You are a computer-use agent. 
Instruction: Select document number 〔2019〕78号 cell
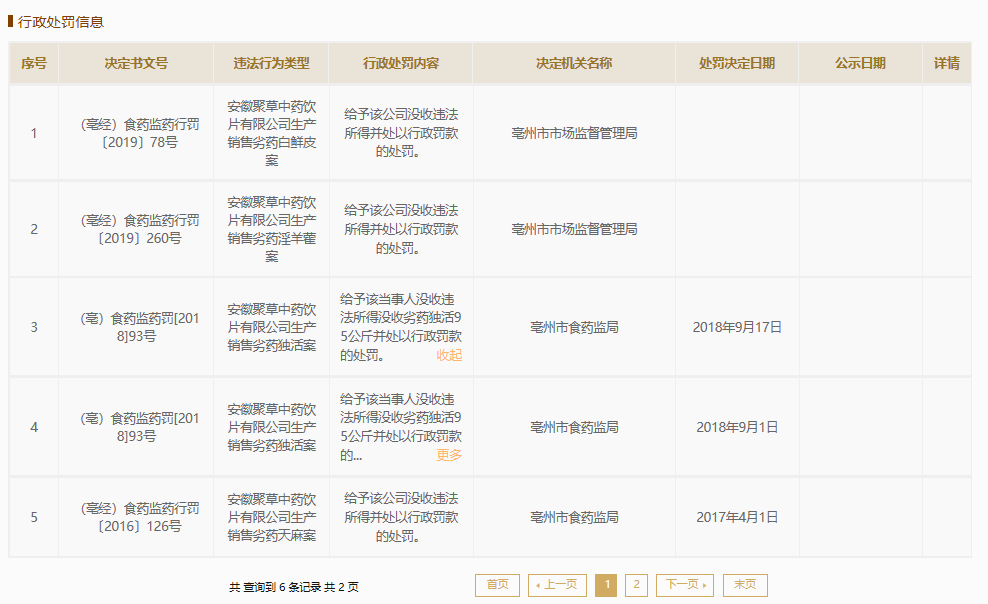[136, 133]
